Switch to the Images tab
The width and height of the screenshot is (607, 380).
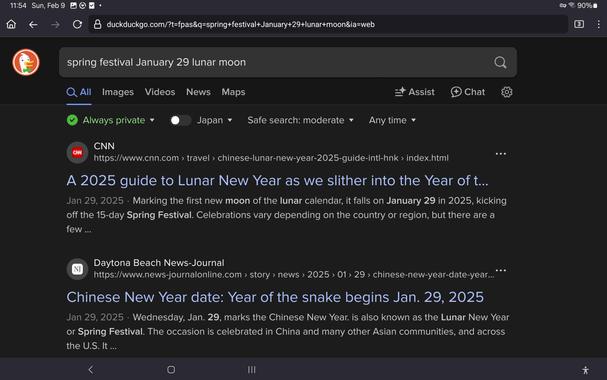(118, 92)
